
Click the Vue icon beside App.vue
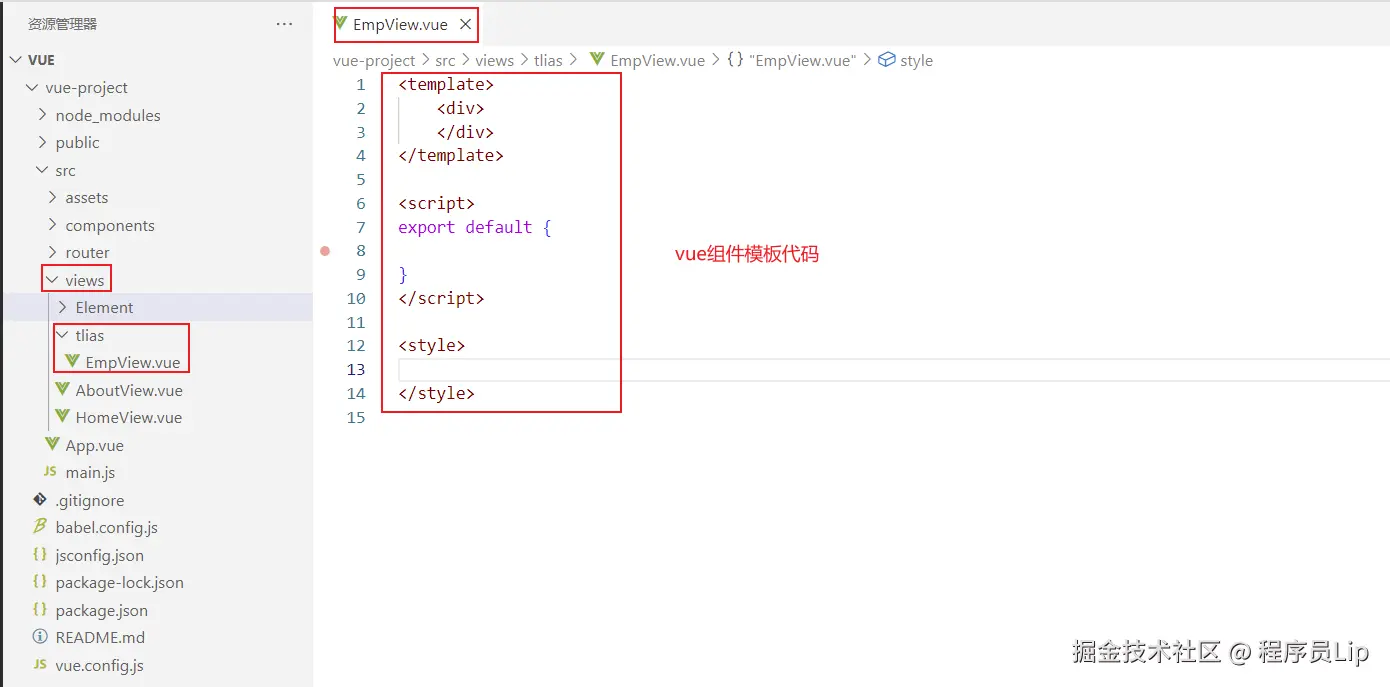pyautogui.click(x=52, y=445)
